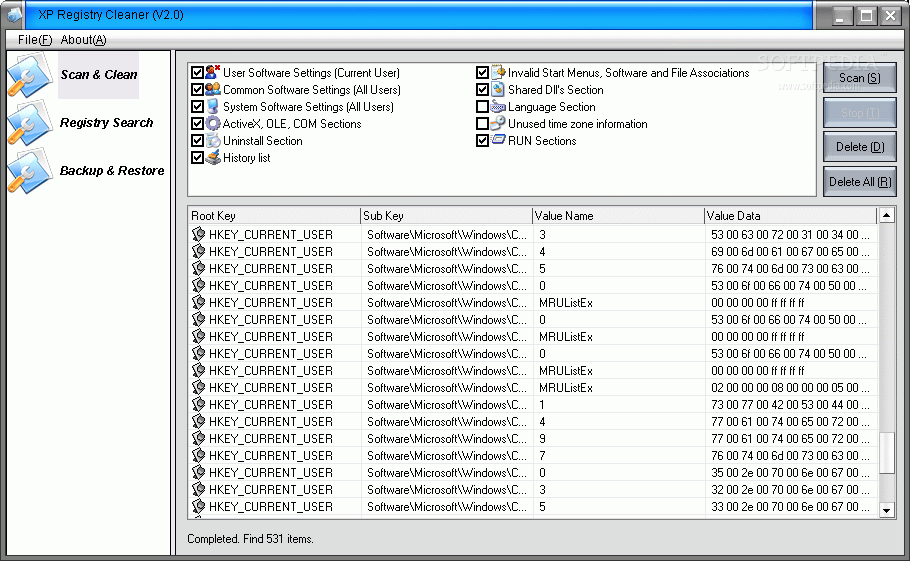Enable the Language Section checkbox
The image size is (910, 561).
[x=482, y=107]
